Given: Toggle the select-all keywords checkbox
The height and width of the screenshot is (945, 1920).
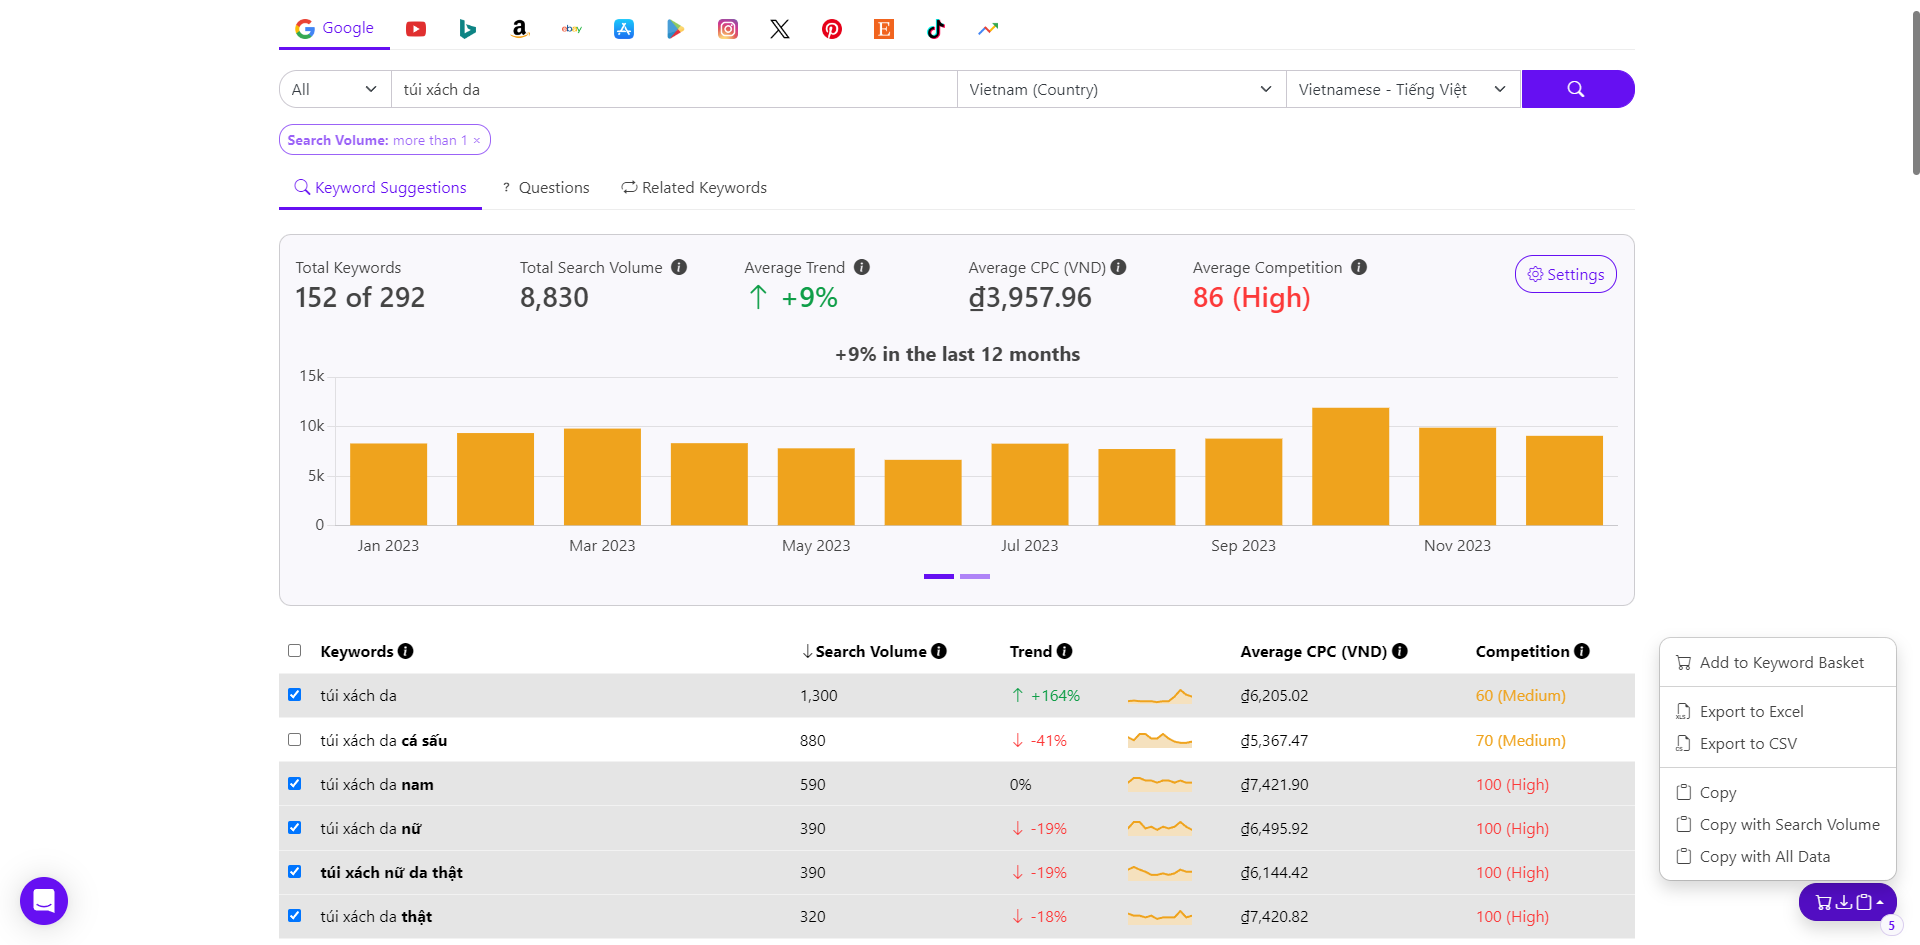Looking at the screenshot, I should tap(294, 651).
